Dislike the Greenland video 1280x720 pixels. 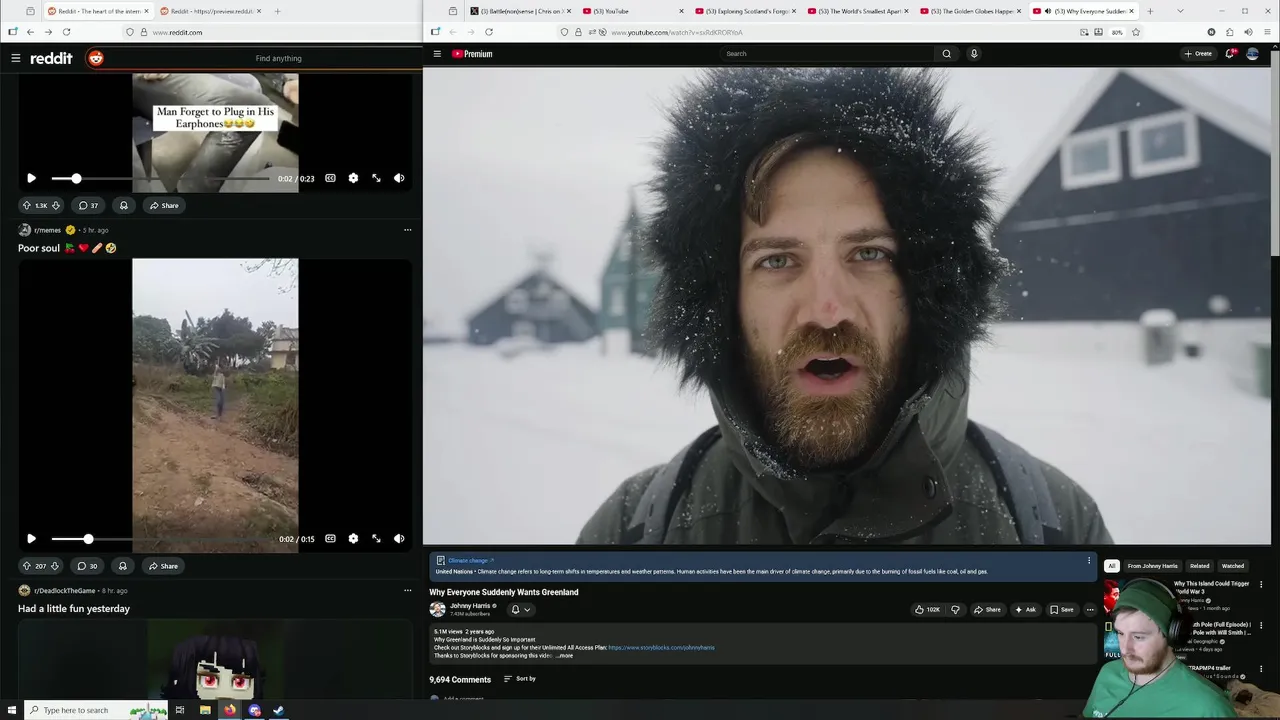(x=955, y=609)
